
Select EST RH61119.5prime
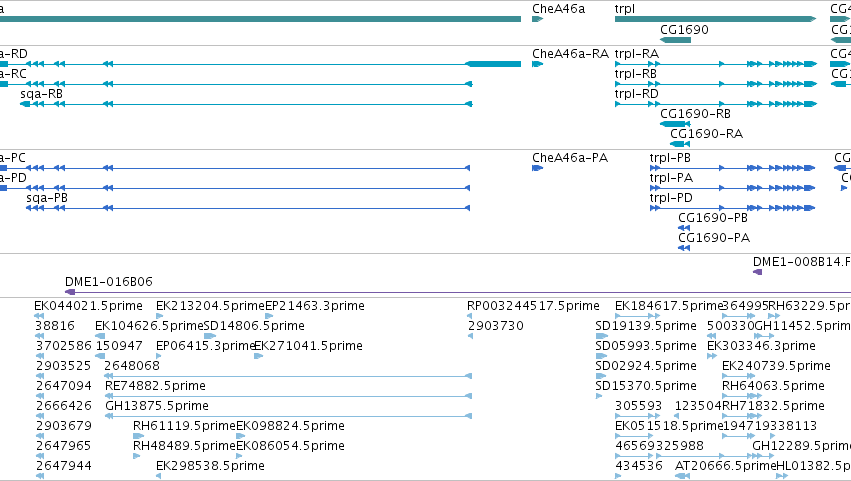click(x=185, y=426)
